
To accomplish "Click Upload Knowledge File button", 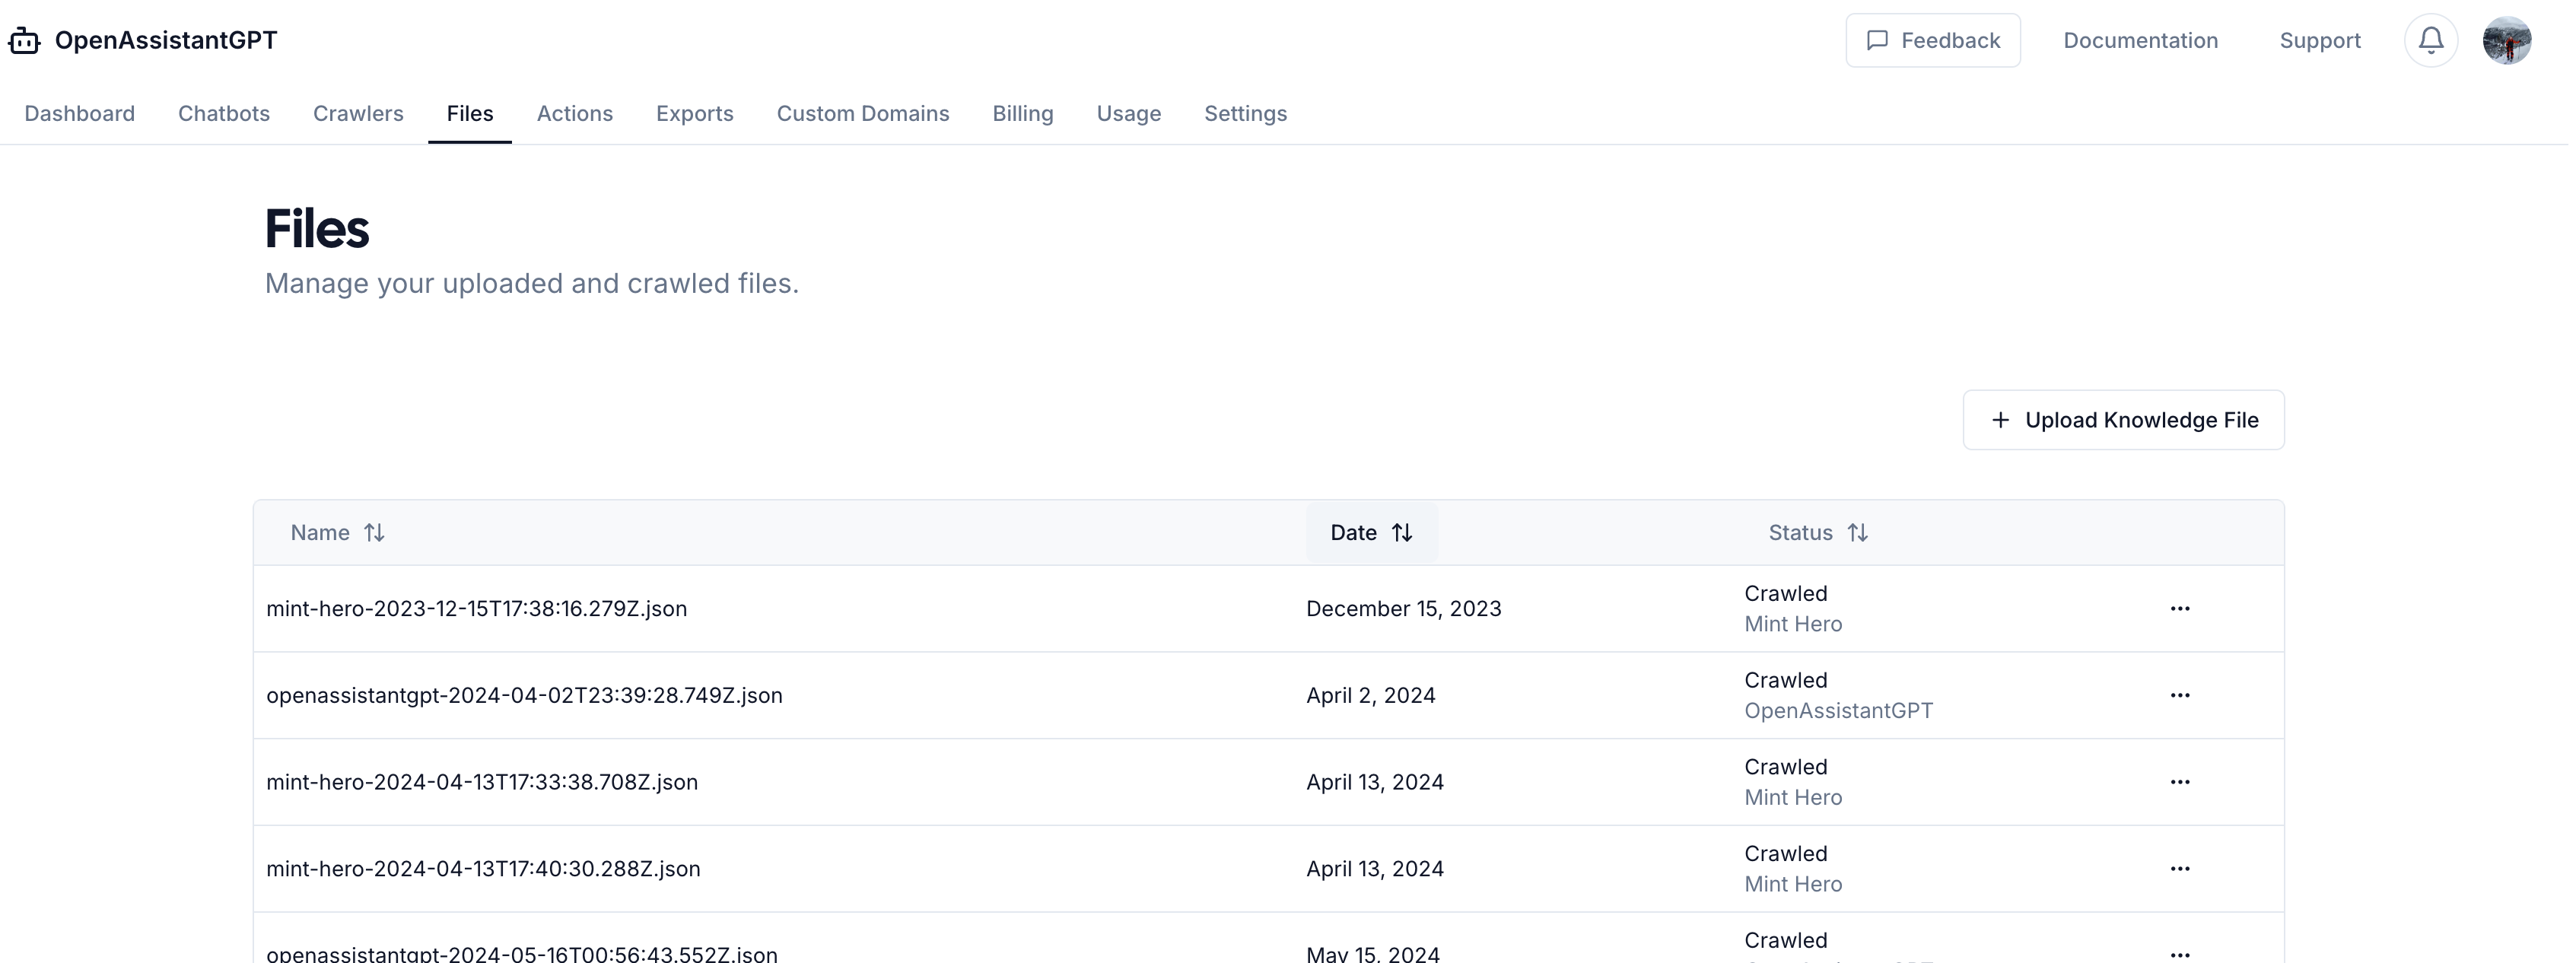I will 2123,420.
